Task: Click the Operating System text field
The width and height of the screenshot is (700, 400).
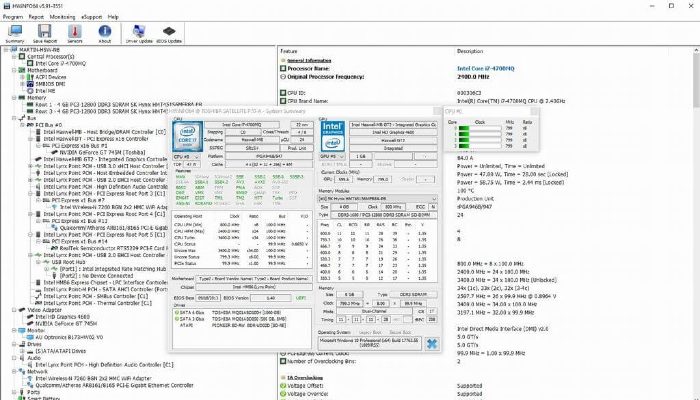Action: [370, 343]
